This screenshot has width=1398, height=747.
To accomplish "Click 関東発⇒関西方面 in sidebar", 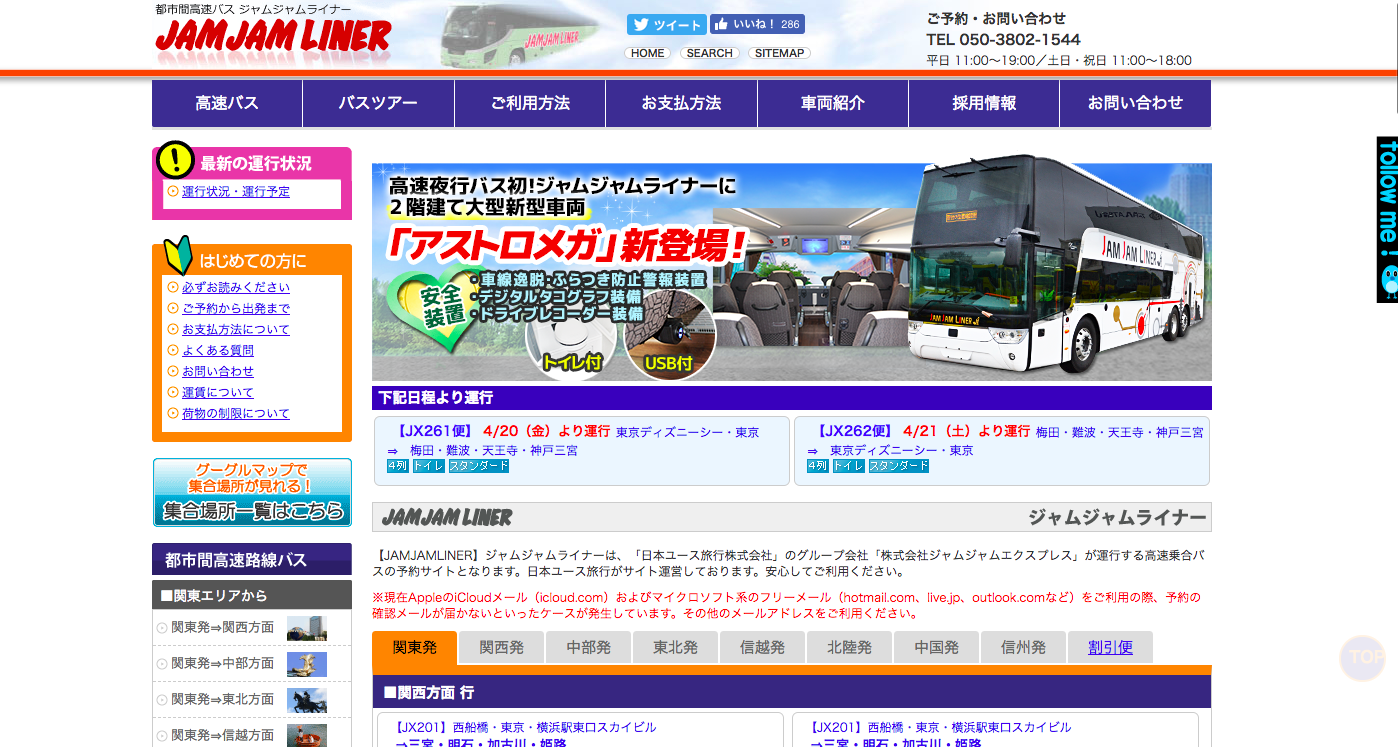I will tap(222, 627).
